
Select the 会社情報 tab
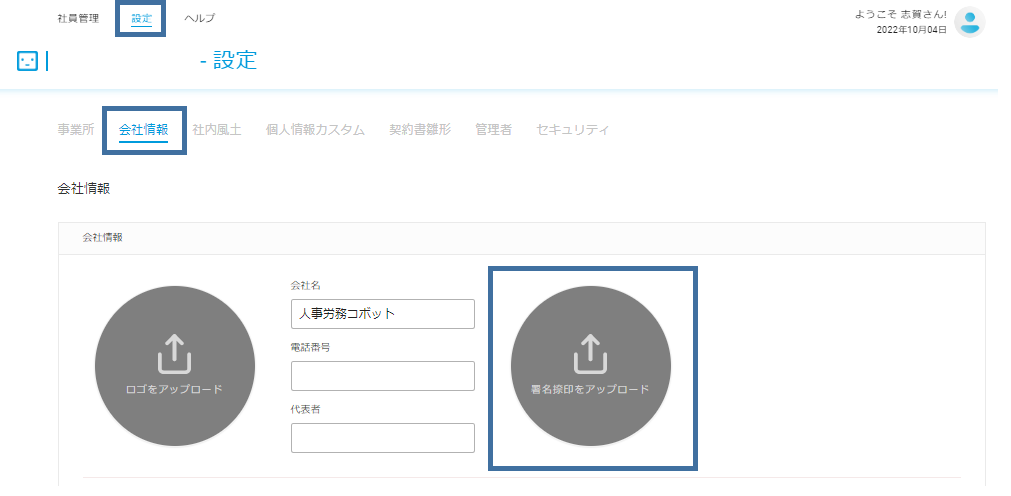point(143,129)
